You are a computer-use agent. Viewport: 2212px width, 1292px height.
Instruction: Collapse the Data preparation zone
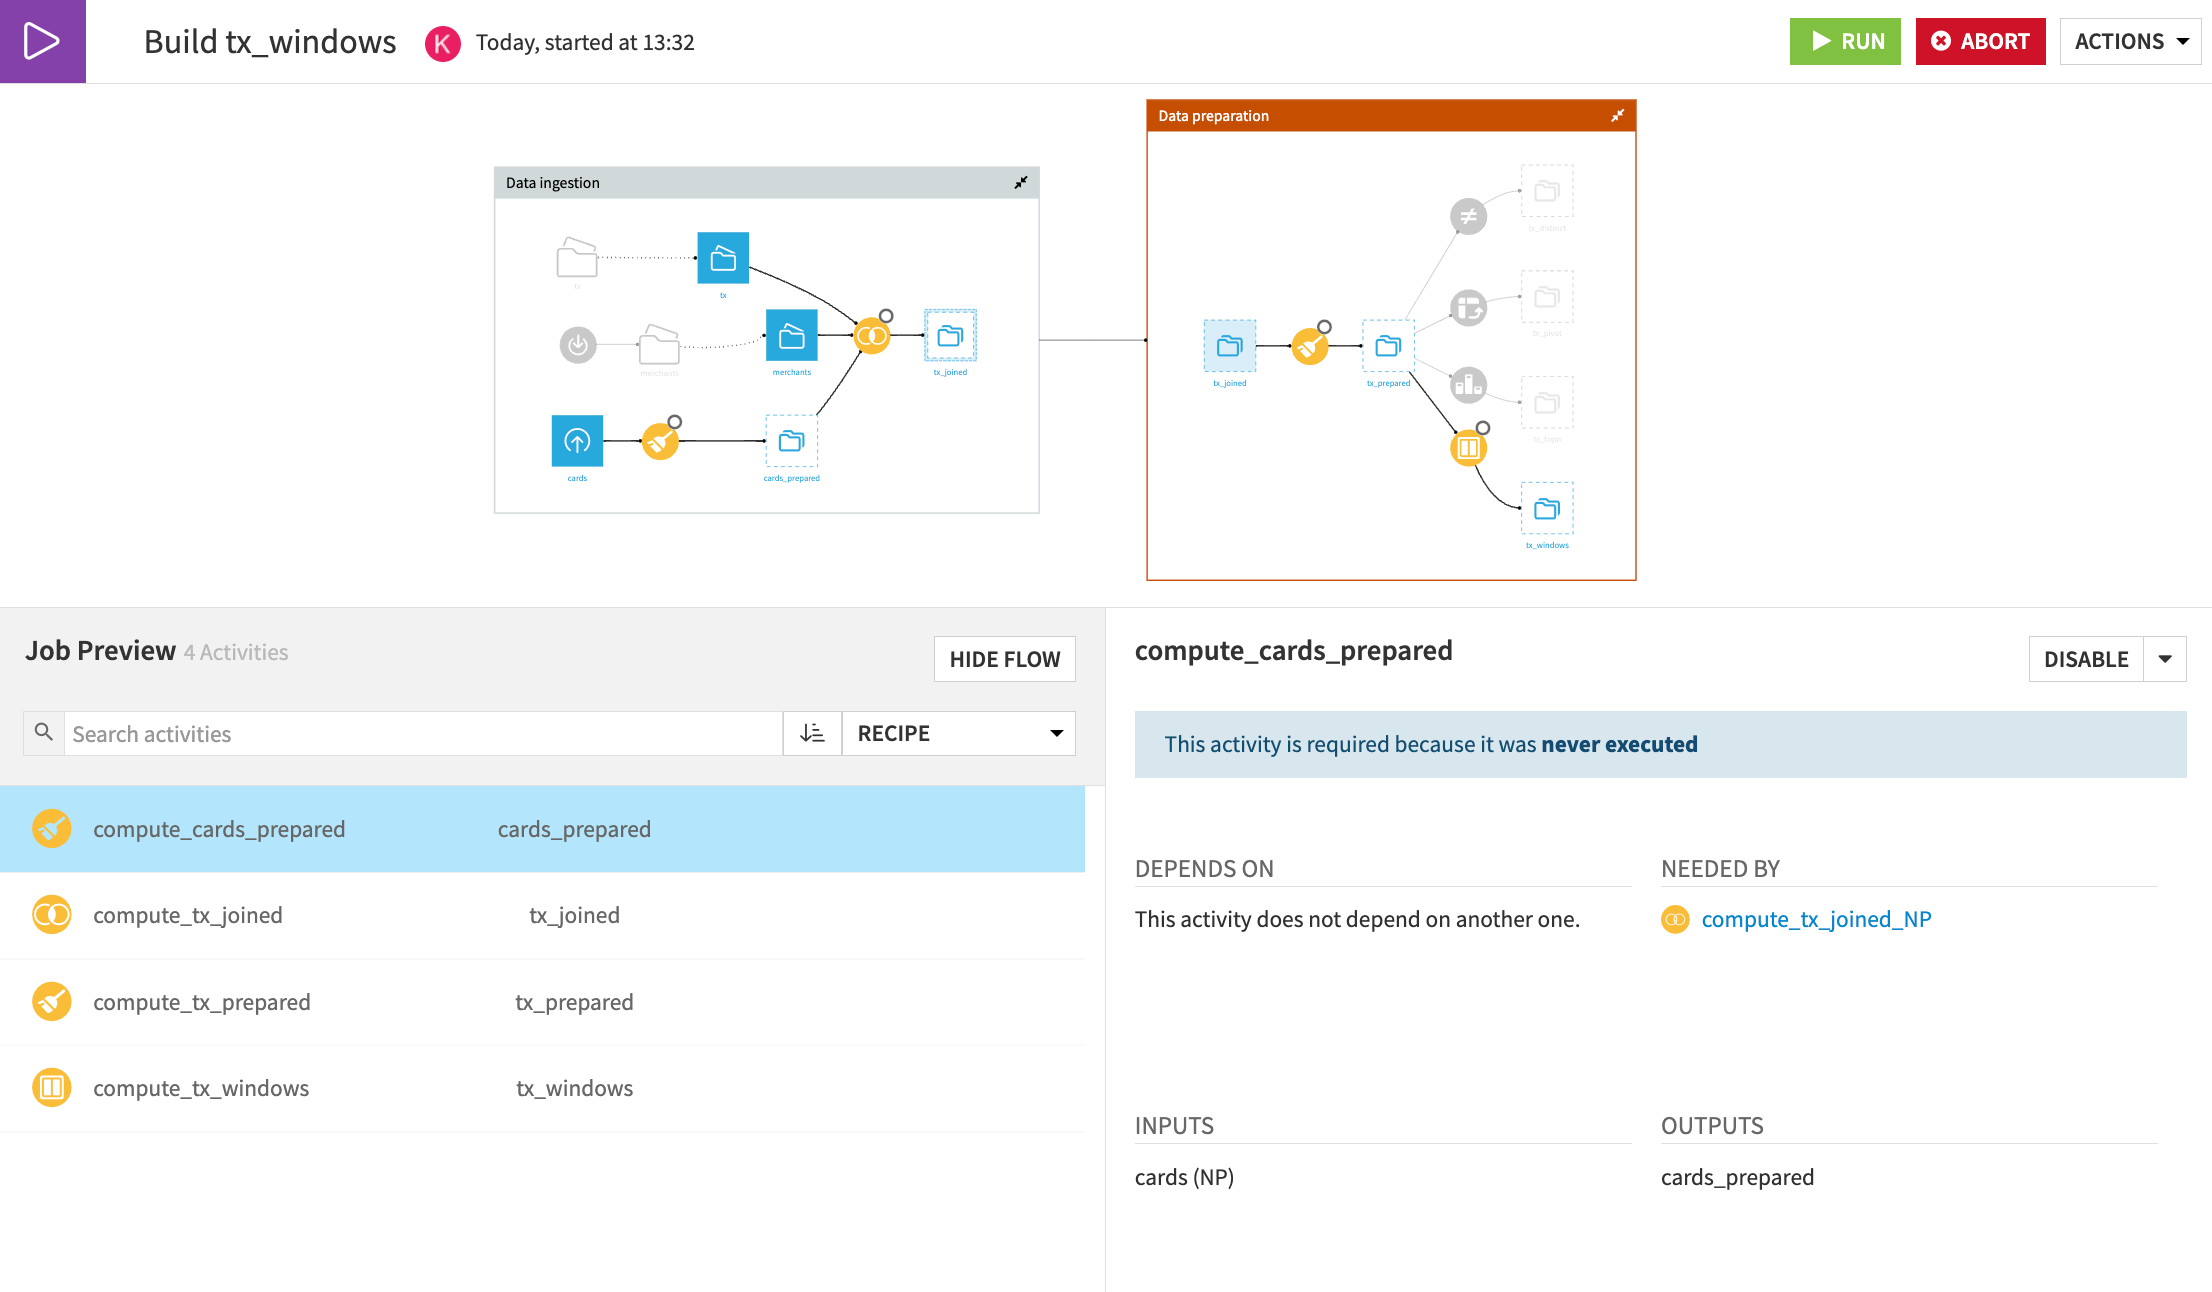point(1618,115)
